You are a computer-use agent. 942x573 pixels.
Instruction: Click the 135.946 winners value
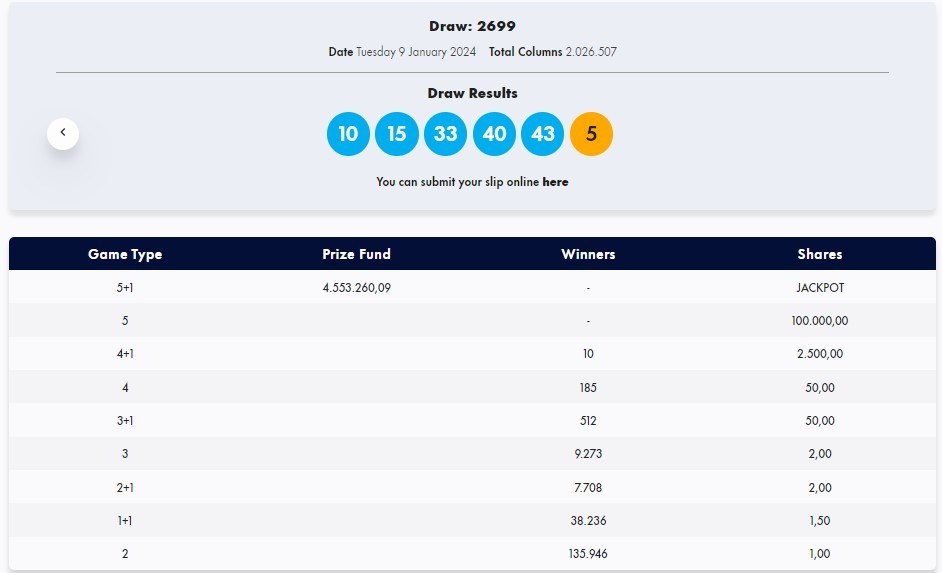pyautogui.click(x=588, y=553)
